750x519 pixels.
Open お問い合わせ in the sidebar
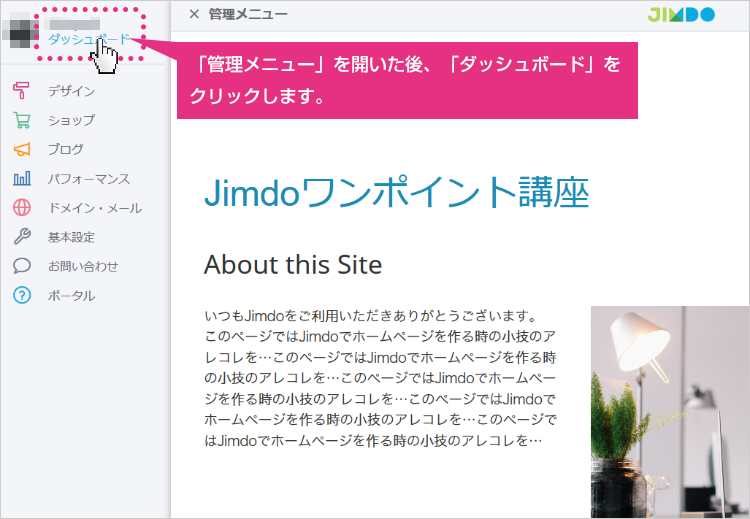pyautogui.click(x=83, y=266)
